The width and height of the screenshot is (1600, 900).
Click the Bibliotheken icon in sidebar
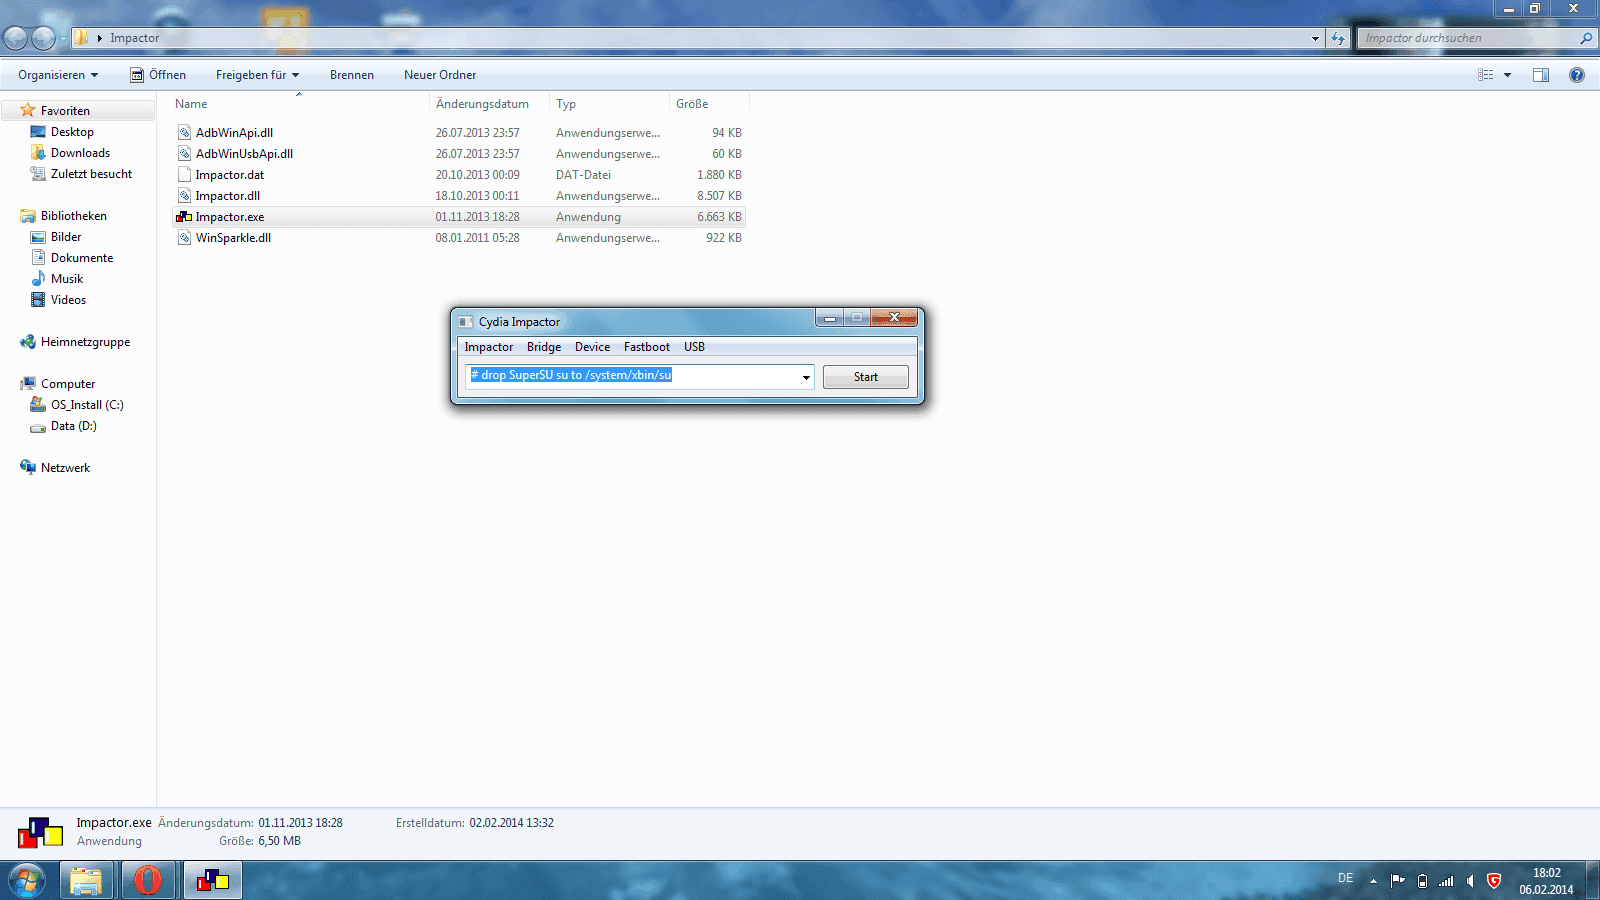click(28, 216)
